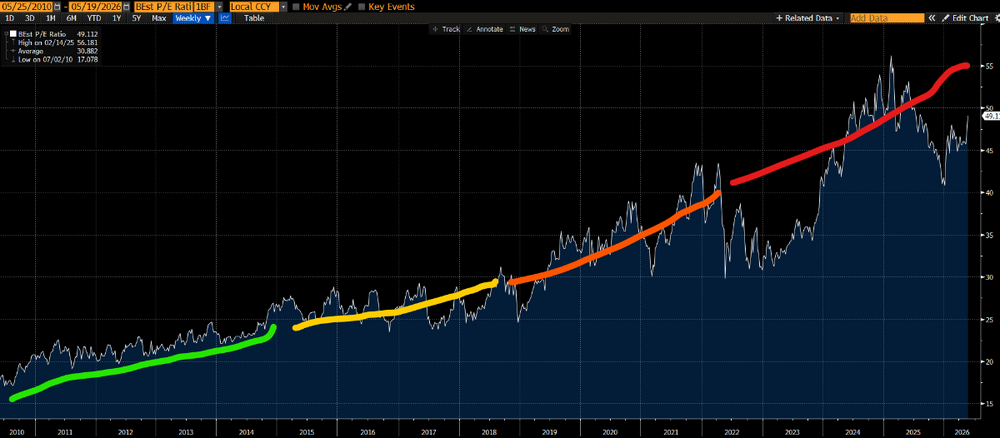1000x438 pixels.
Task: Click the start date field 05/25/2010
Action: pyautogui.click(x=27, y=6)
